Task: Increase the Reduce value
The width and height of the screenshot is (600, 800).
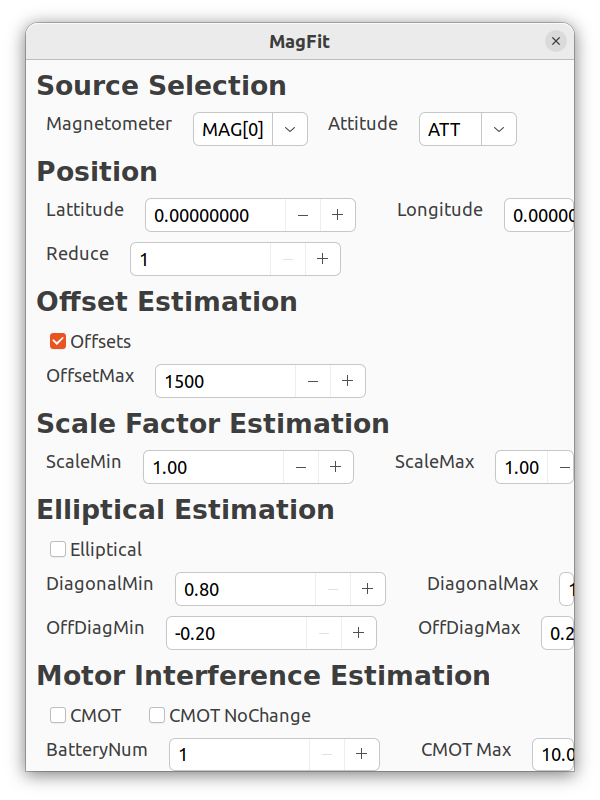Action: tap(322, 259)
